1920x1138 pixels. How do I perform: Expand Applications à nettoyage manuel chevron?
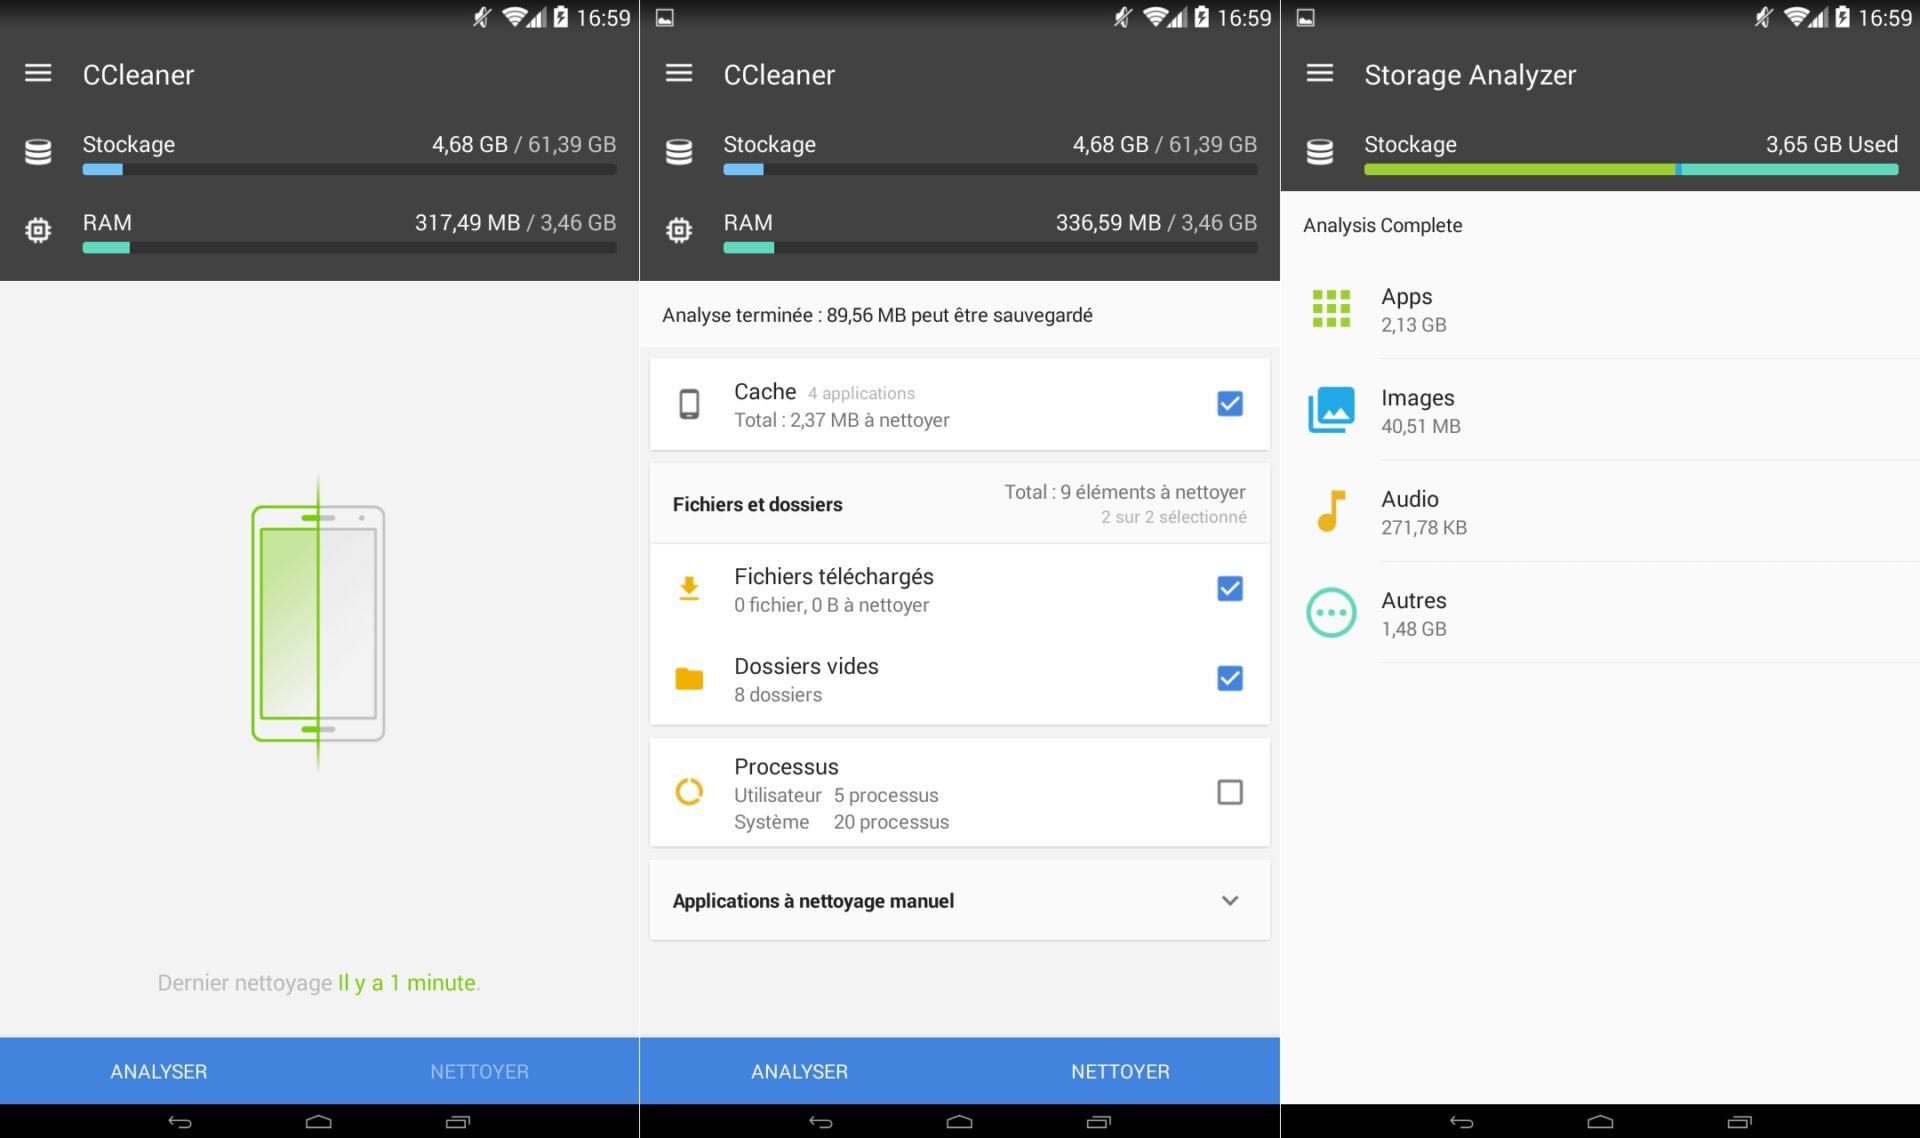point(1229,901)
